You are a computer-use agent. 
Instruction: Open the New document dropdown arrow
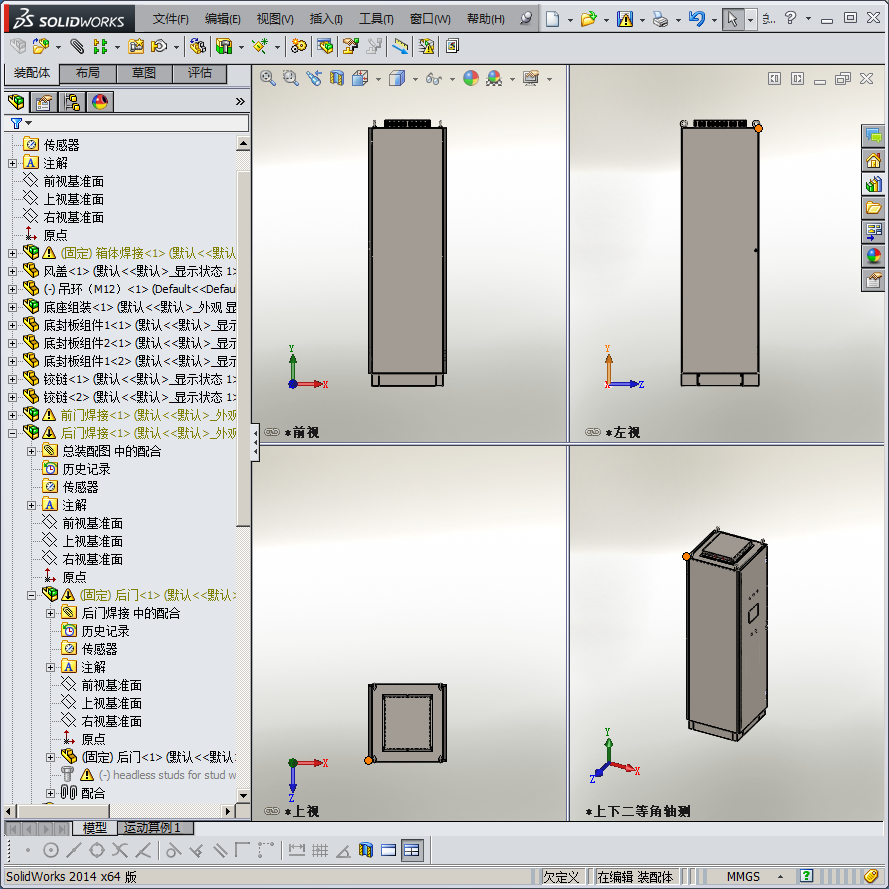[x=570, y=20]
